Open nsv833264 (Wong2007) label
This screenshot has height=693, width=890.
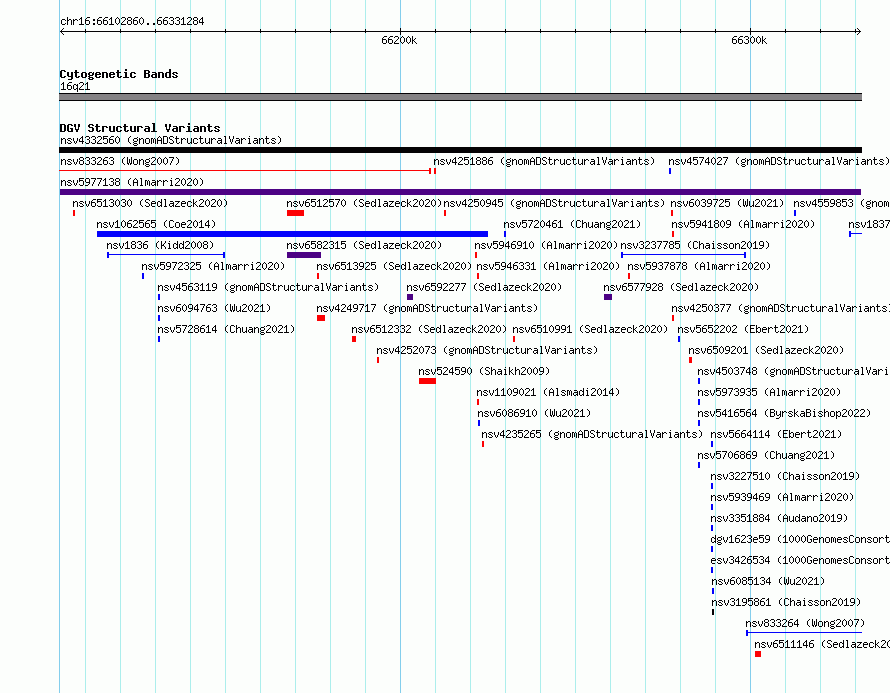click(805, 623)
